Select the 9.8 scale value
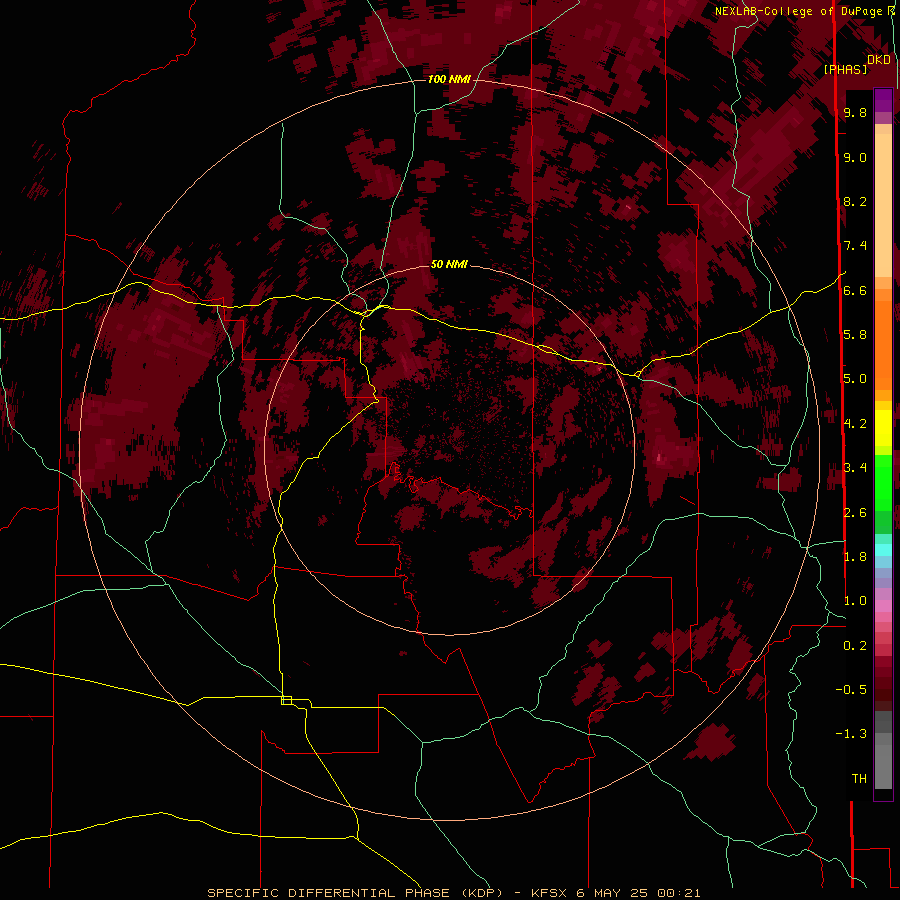The width and height of the screenshot is (900, 900). 855,112
